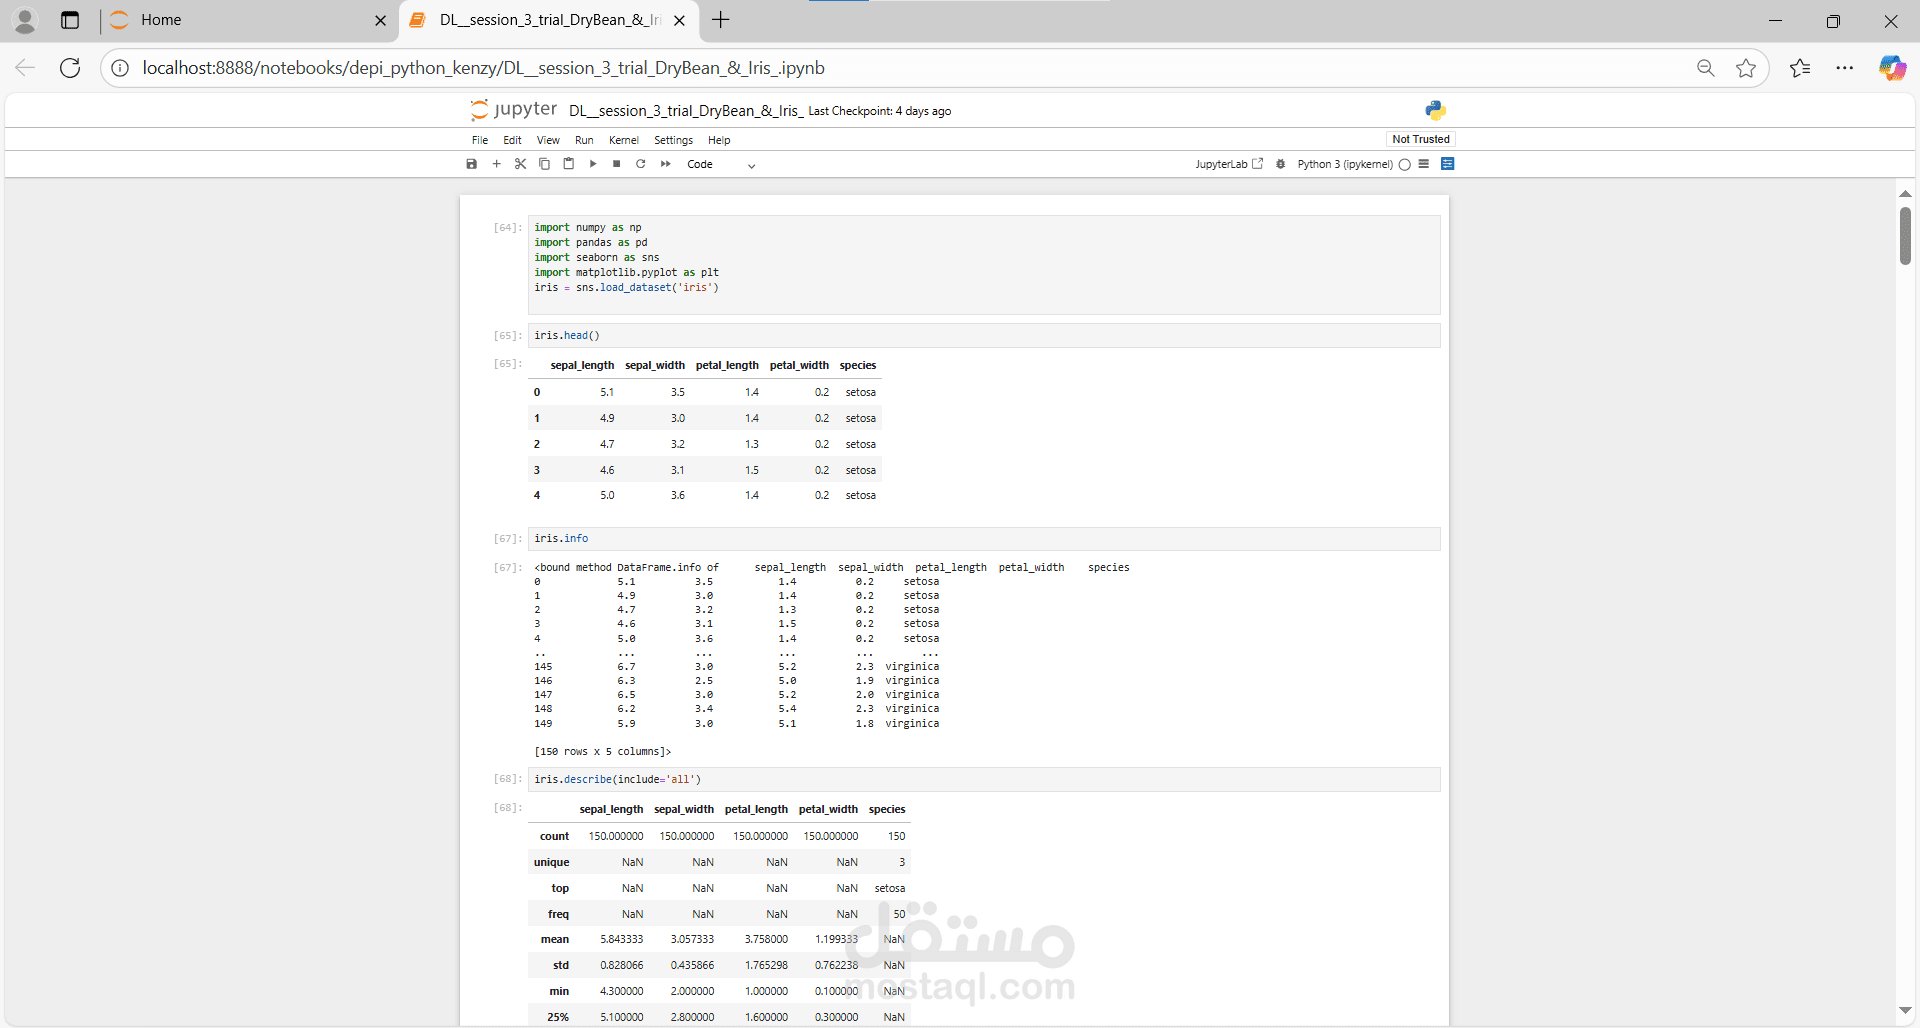Click the '[150 rows x 5 columns]>' output text

point(603,751)
